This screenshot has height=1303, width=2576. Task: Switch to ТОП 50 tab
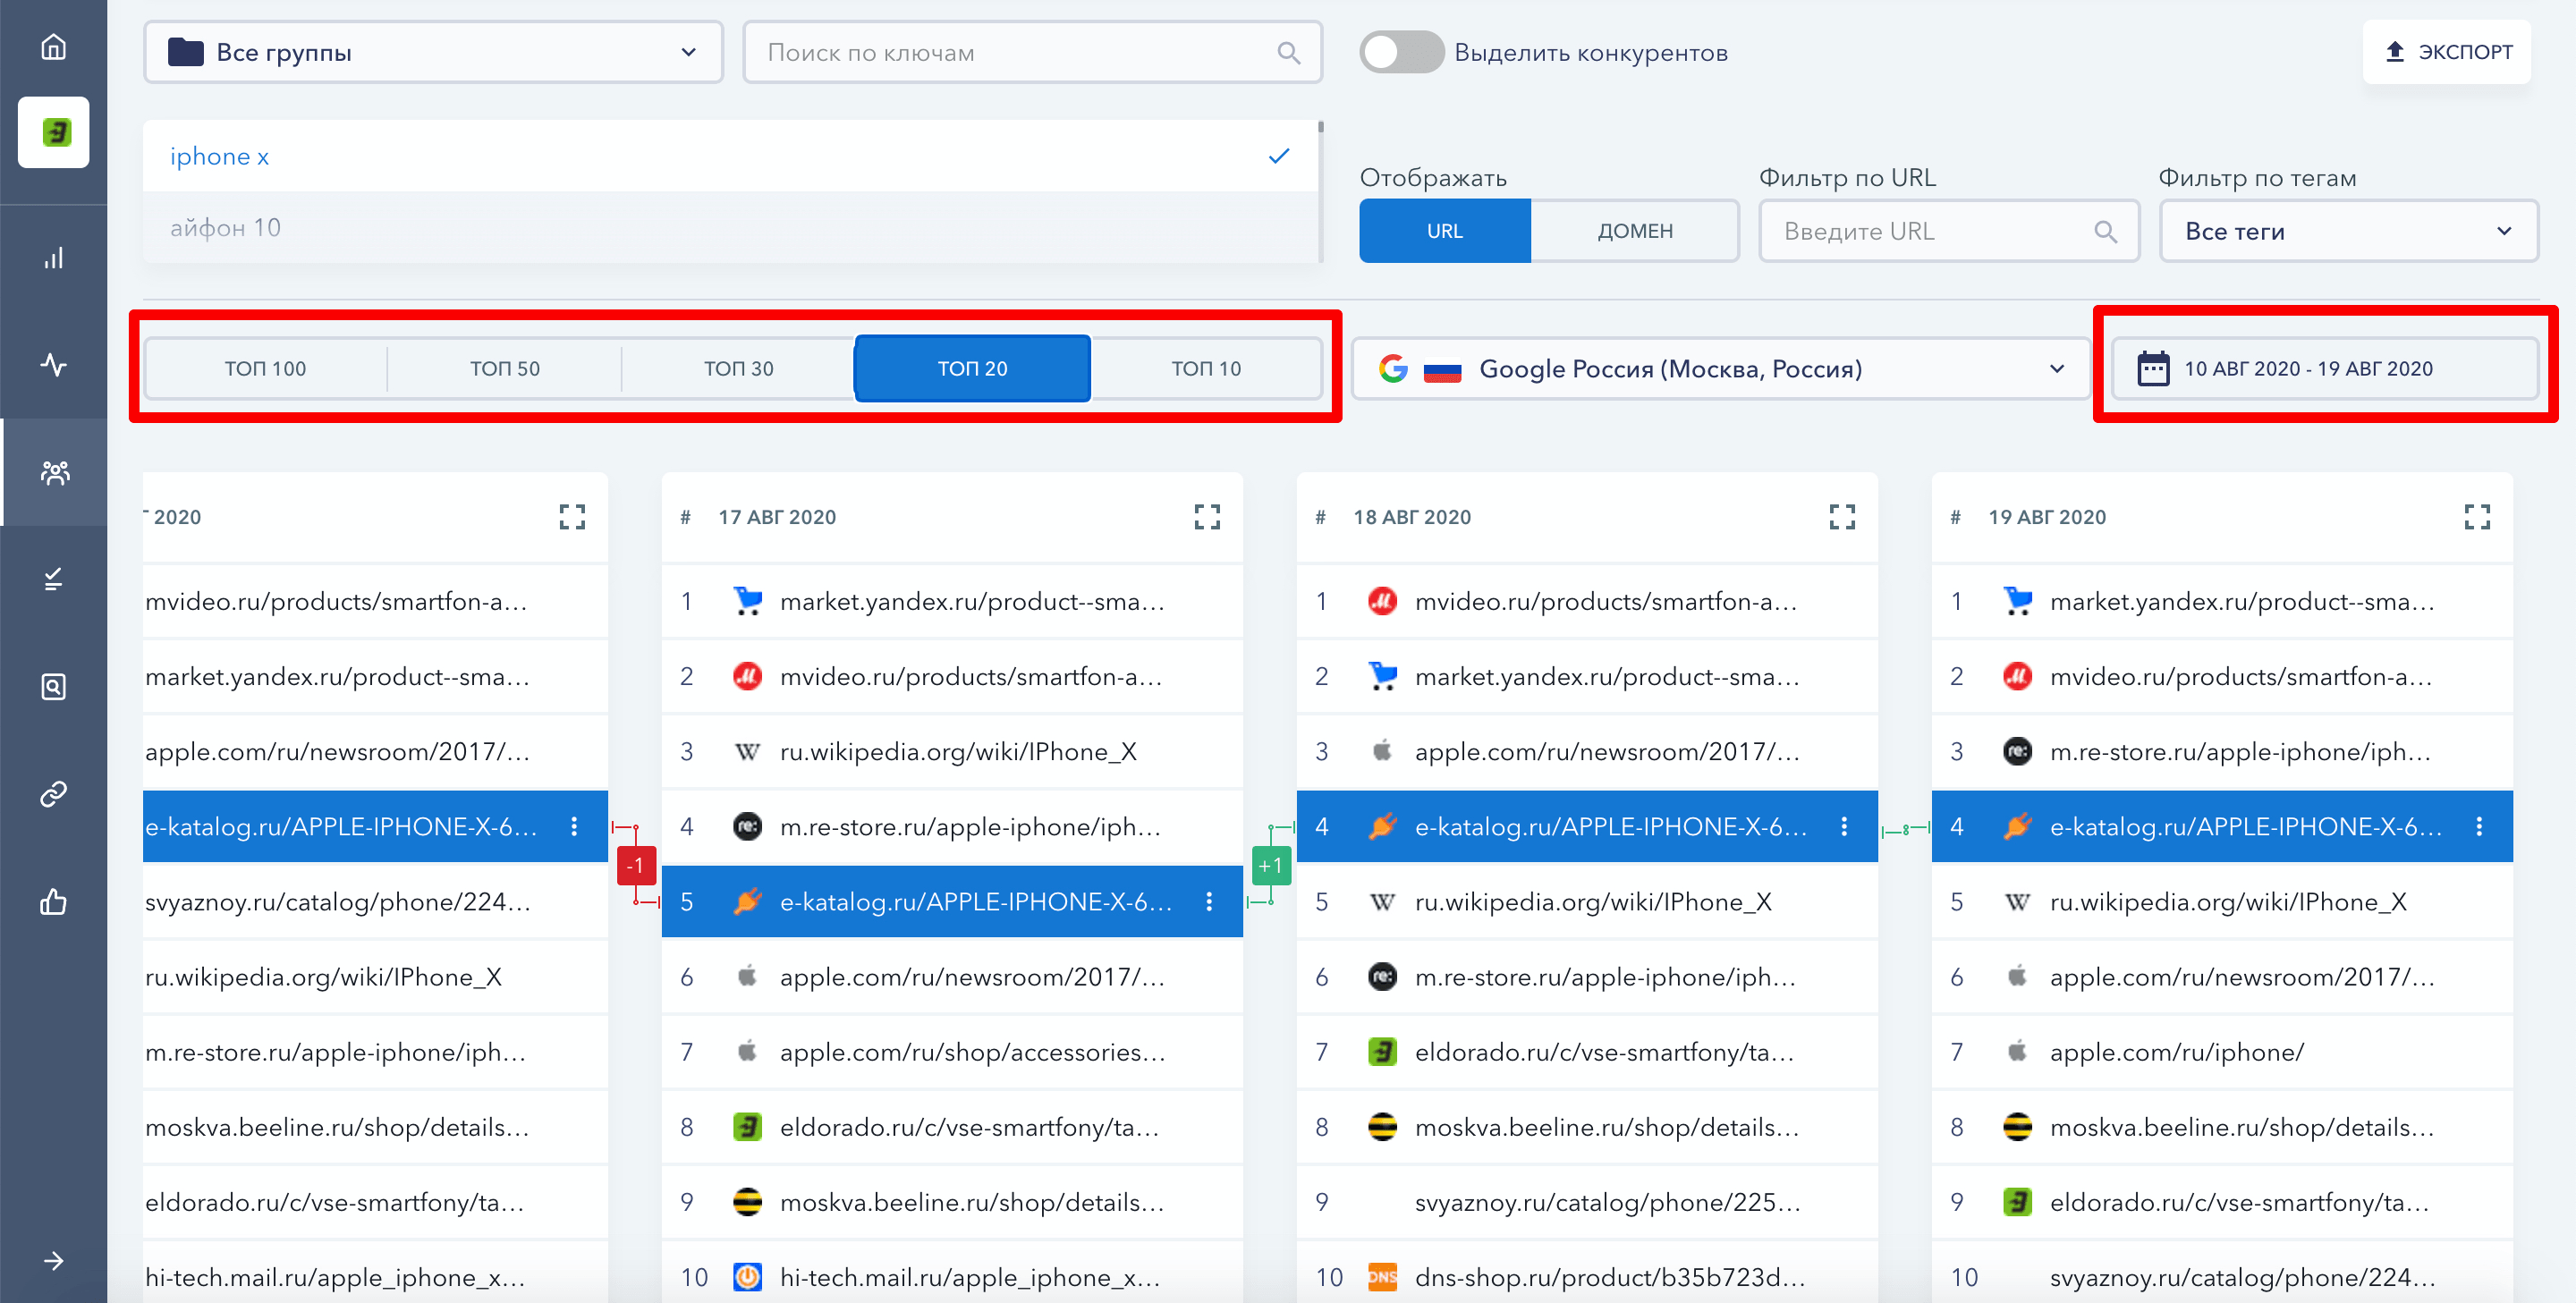point(504,368)
